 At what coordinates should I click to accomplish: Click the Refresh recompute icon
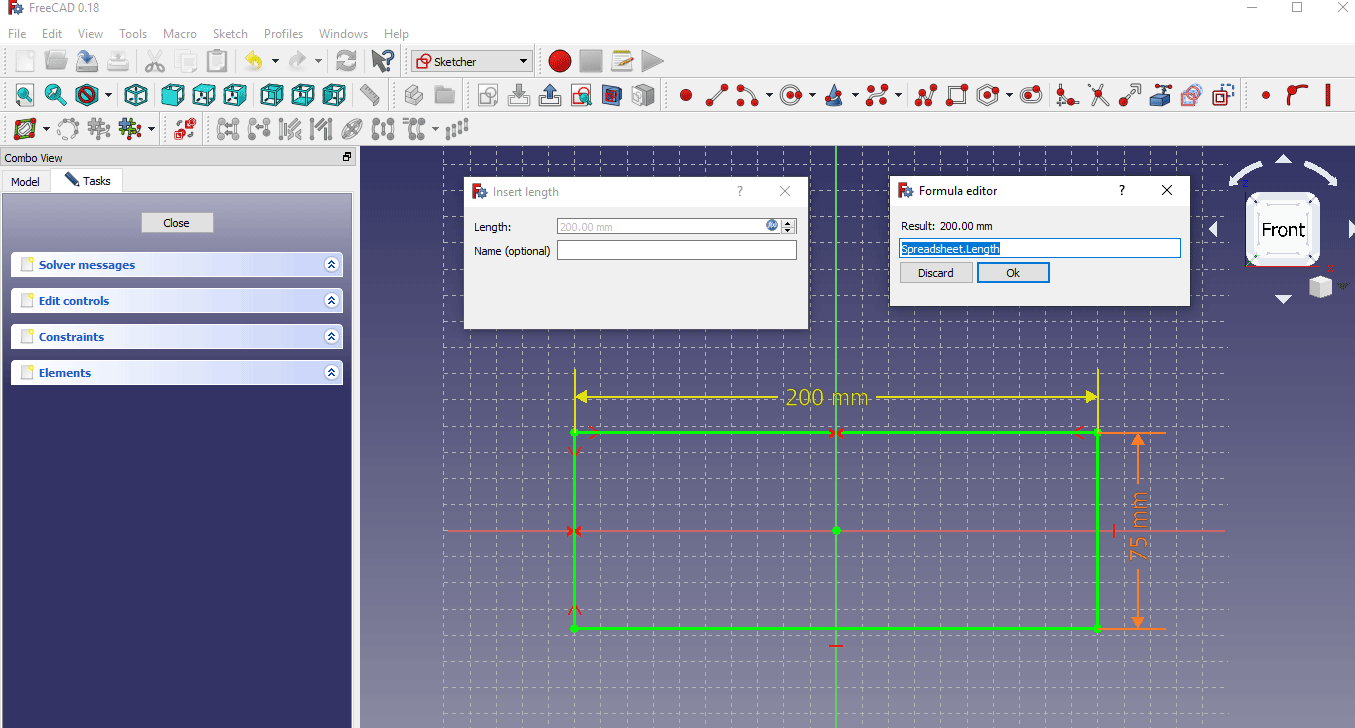click(346, 61)
